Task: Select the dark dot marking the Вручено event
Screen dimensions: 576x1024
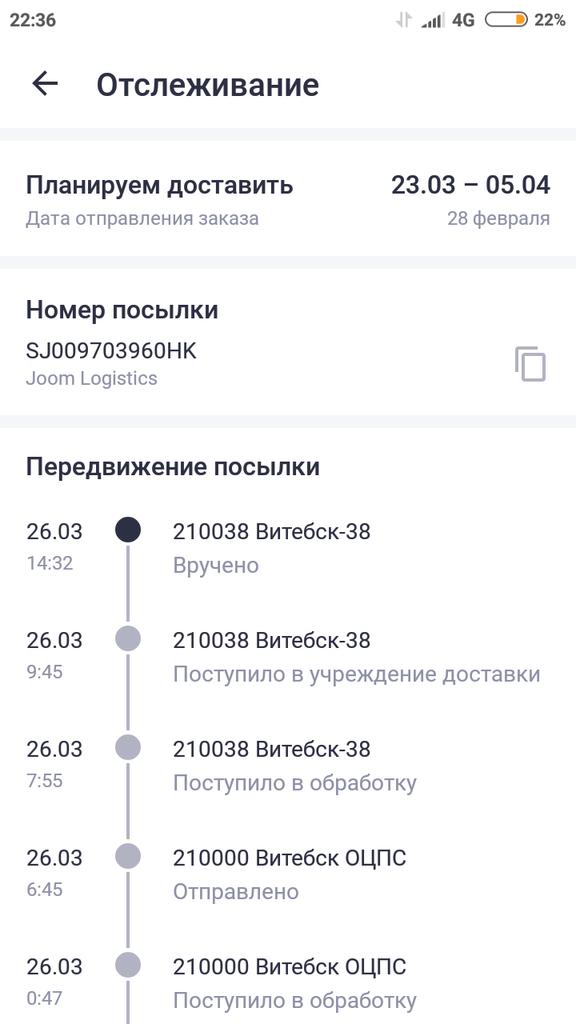Action: pos(128,529)
